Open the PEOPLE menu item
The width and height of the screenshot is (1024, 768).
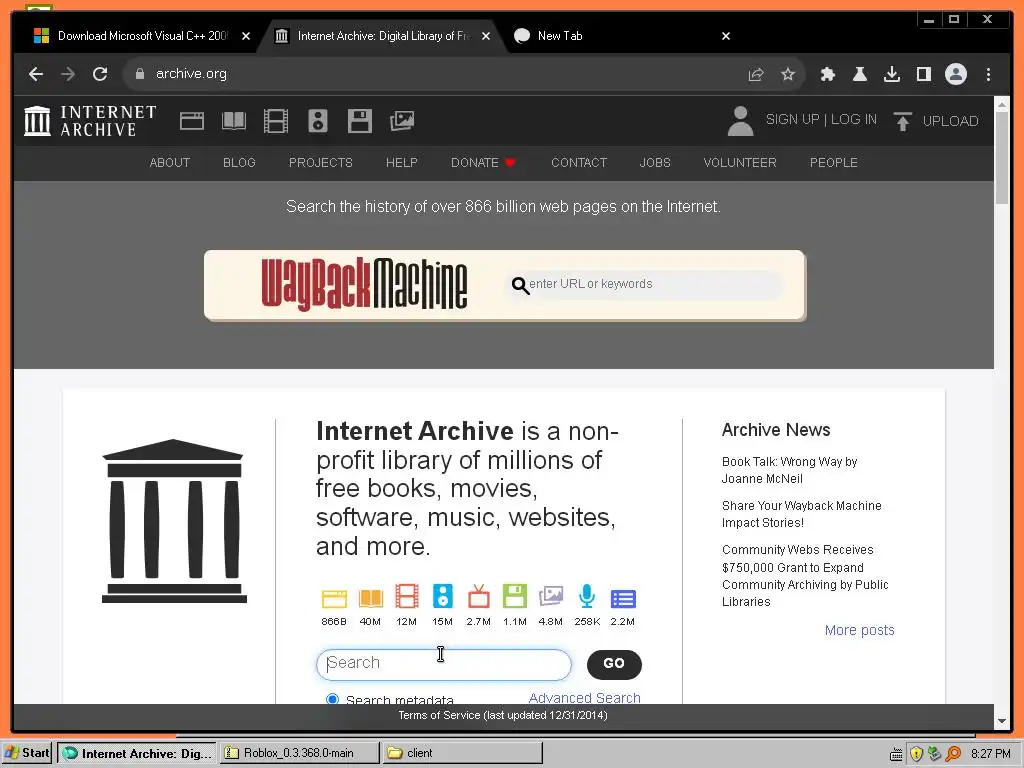pyautogui.click(x=833, y=163)
